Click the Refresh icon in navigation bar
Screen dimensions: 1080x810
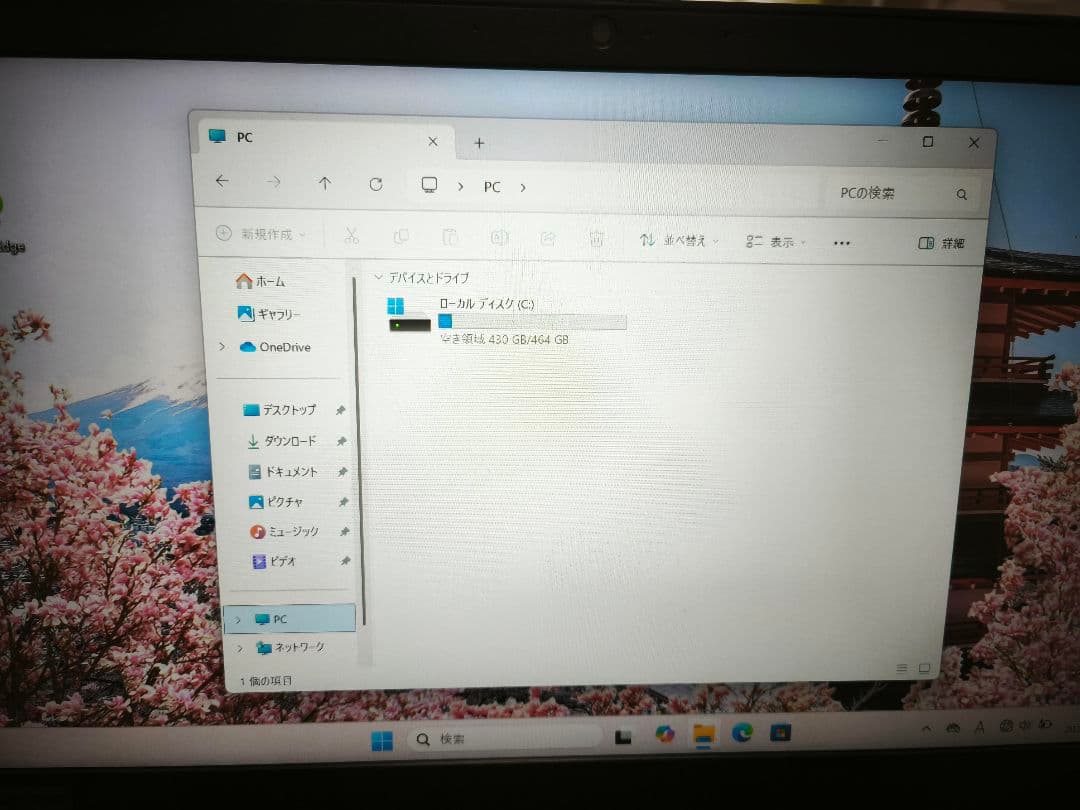pyautogui.click(x=376, y=184)
